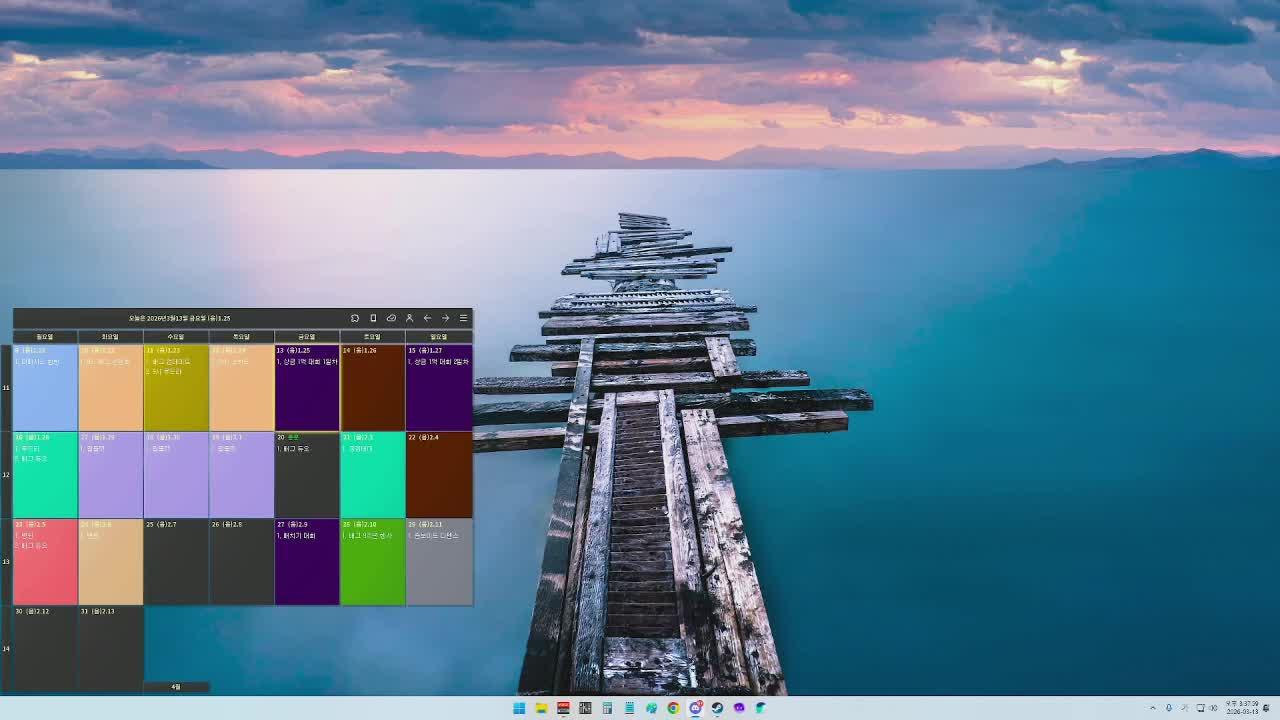Image resolution: width=1280 pixels, height=720 pixels.
Task: Click the cloud sync icon
Action: 391,318
